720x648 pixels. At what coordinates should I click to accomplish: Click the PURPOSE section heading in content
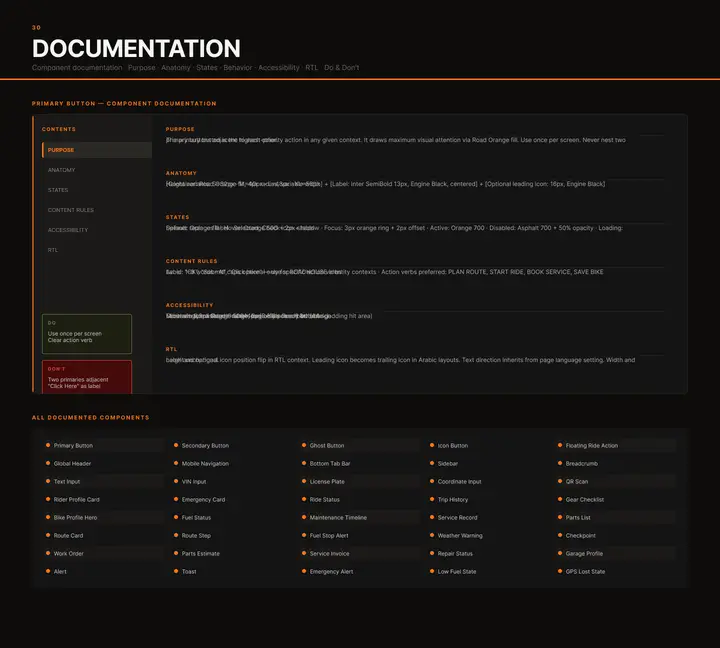click(180, 129)
